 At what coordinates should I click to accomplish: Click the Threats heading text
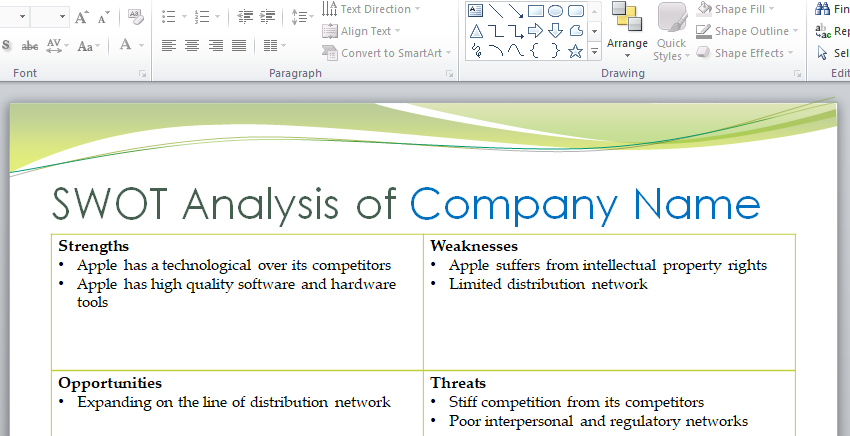coord(458,383)
